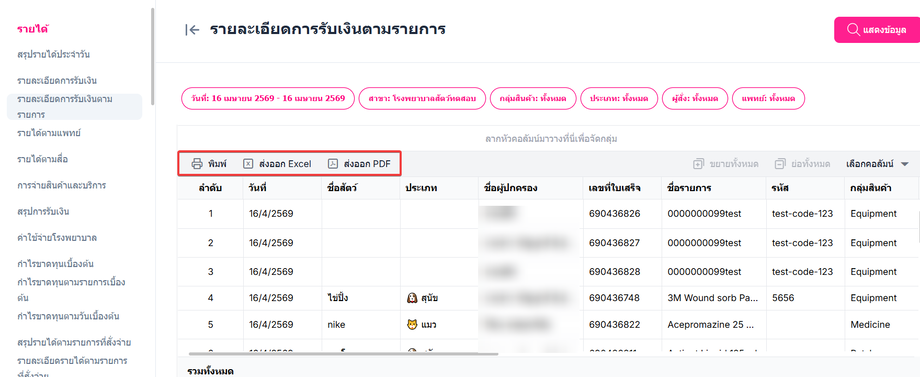920x377 pixels.
Task: Open สรุปรายได้ตามรายการที่สั่งจ่าย in the sidebar
Action: point(74,342)
